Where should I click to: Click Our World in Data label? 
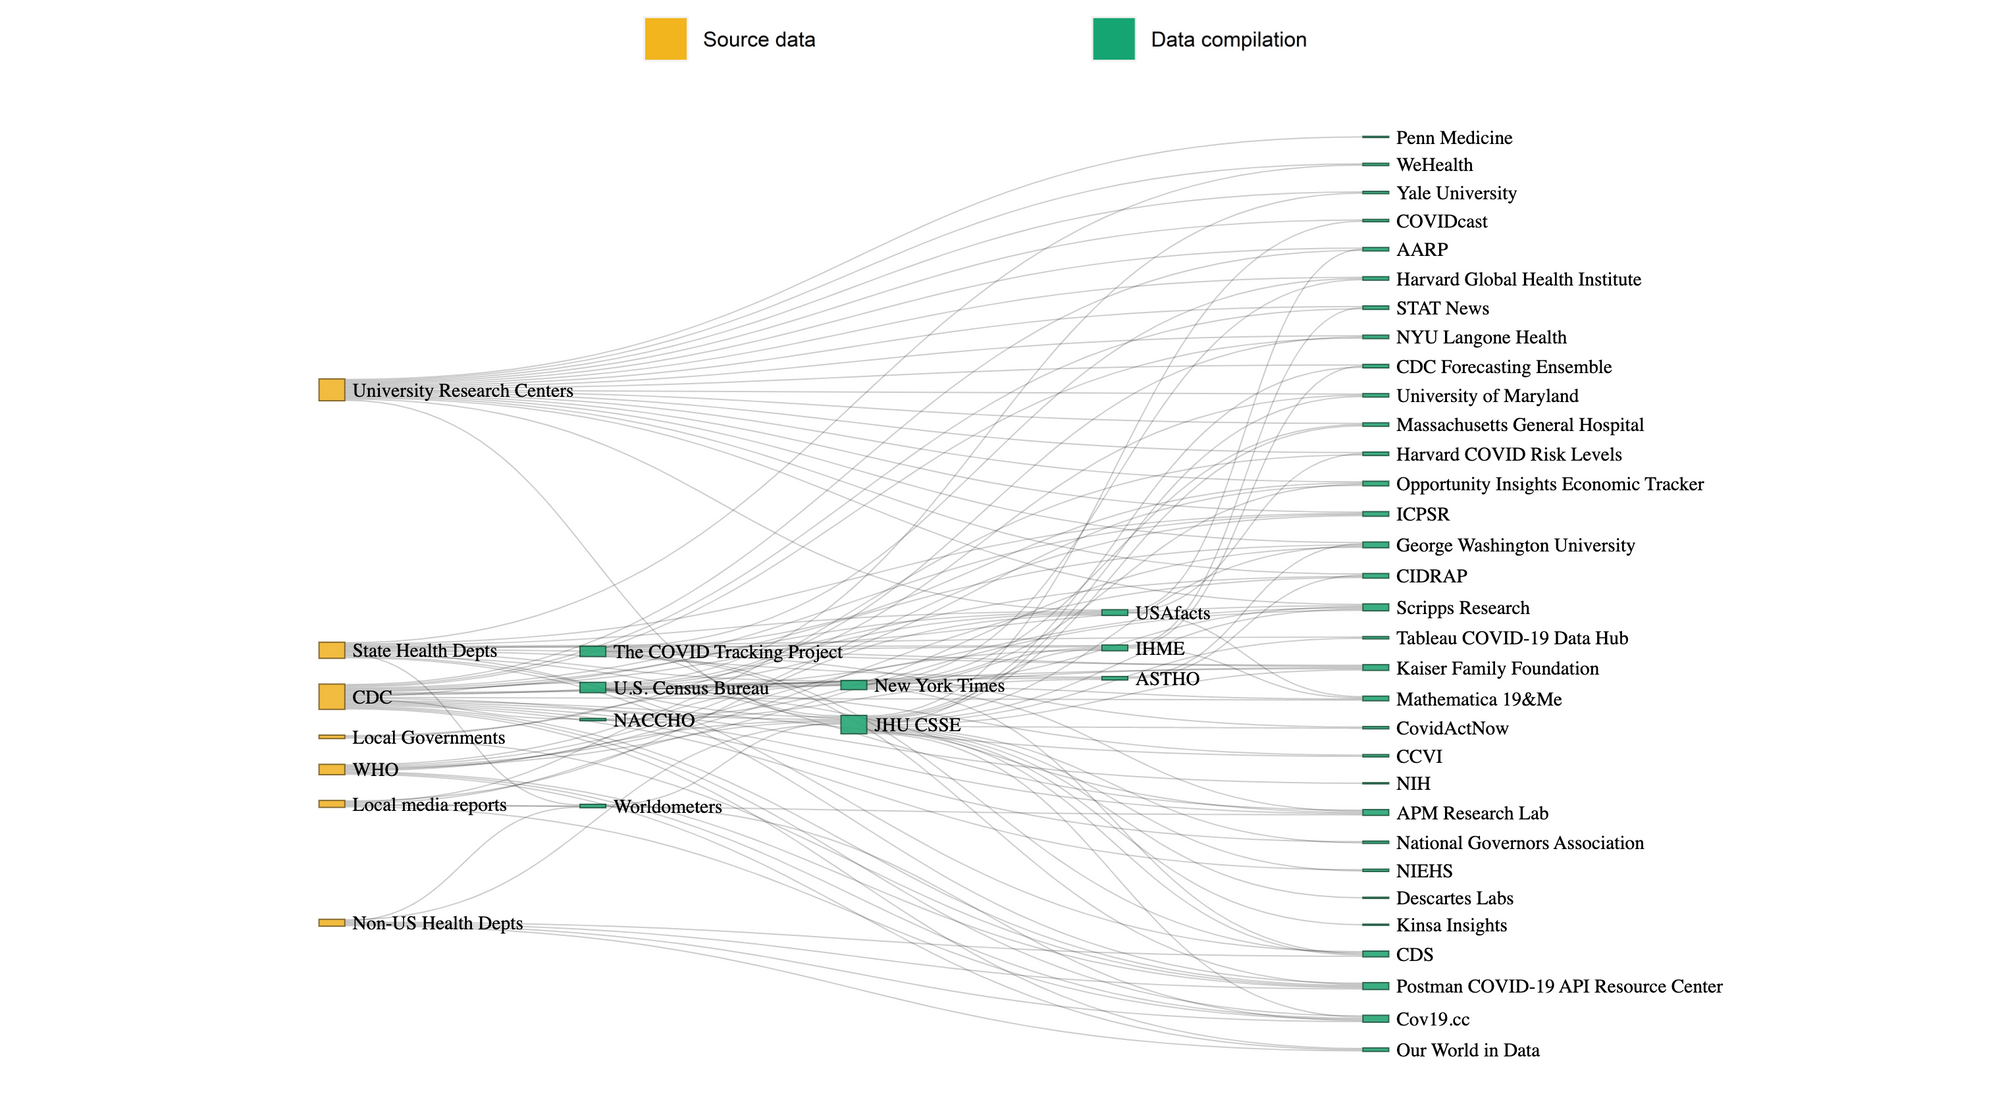[x=1468, y=1050]
